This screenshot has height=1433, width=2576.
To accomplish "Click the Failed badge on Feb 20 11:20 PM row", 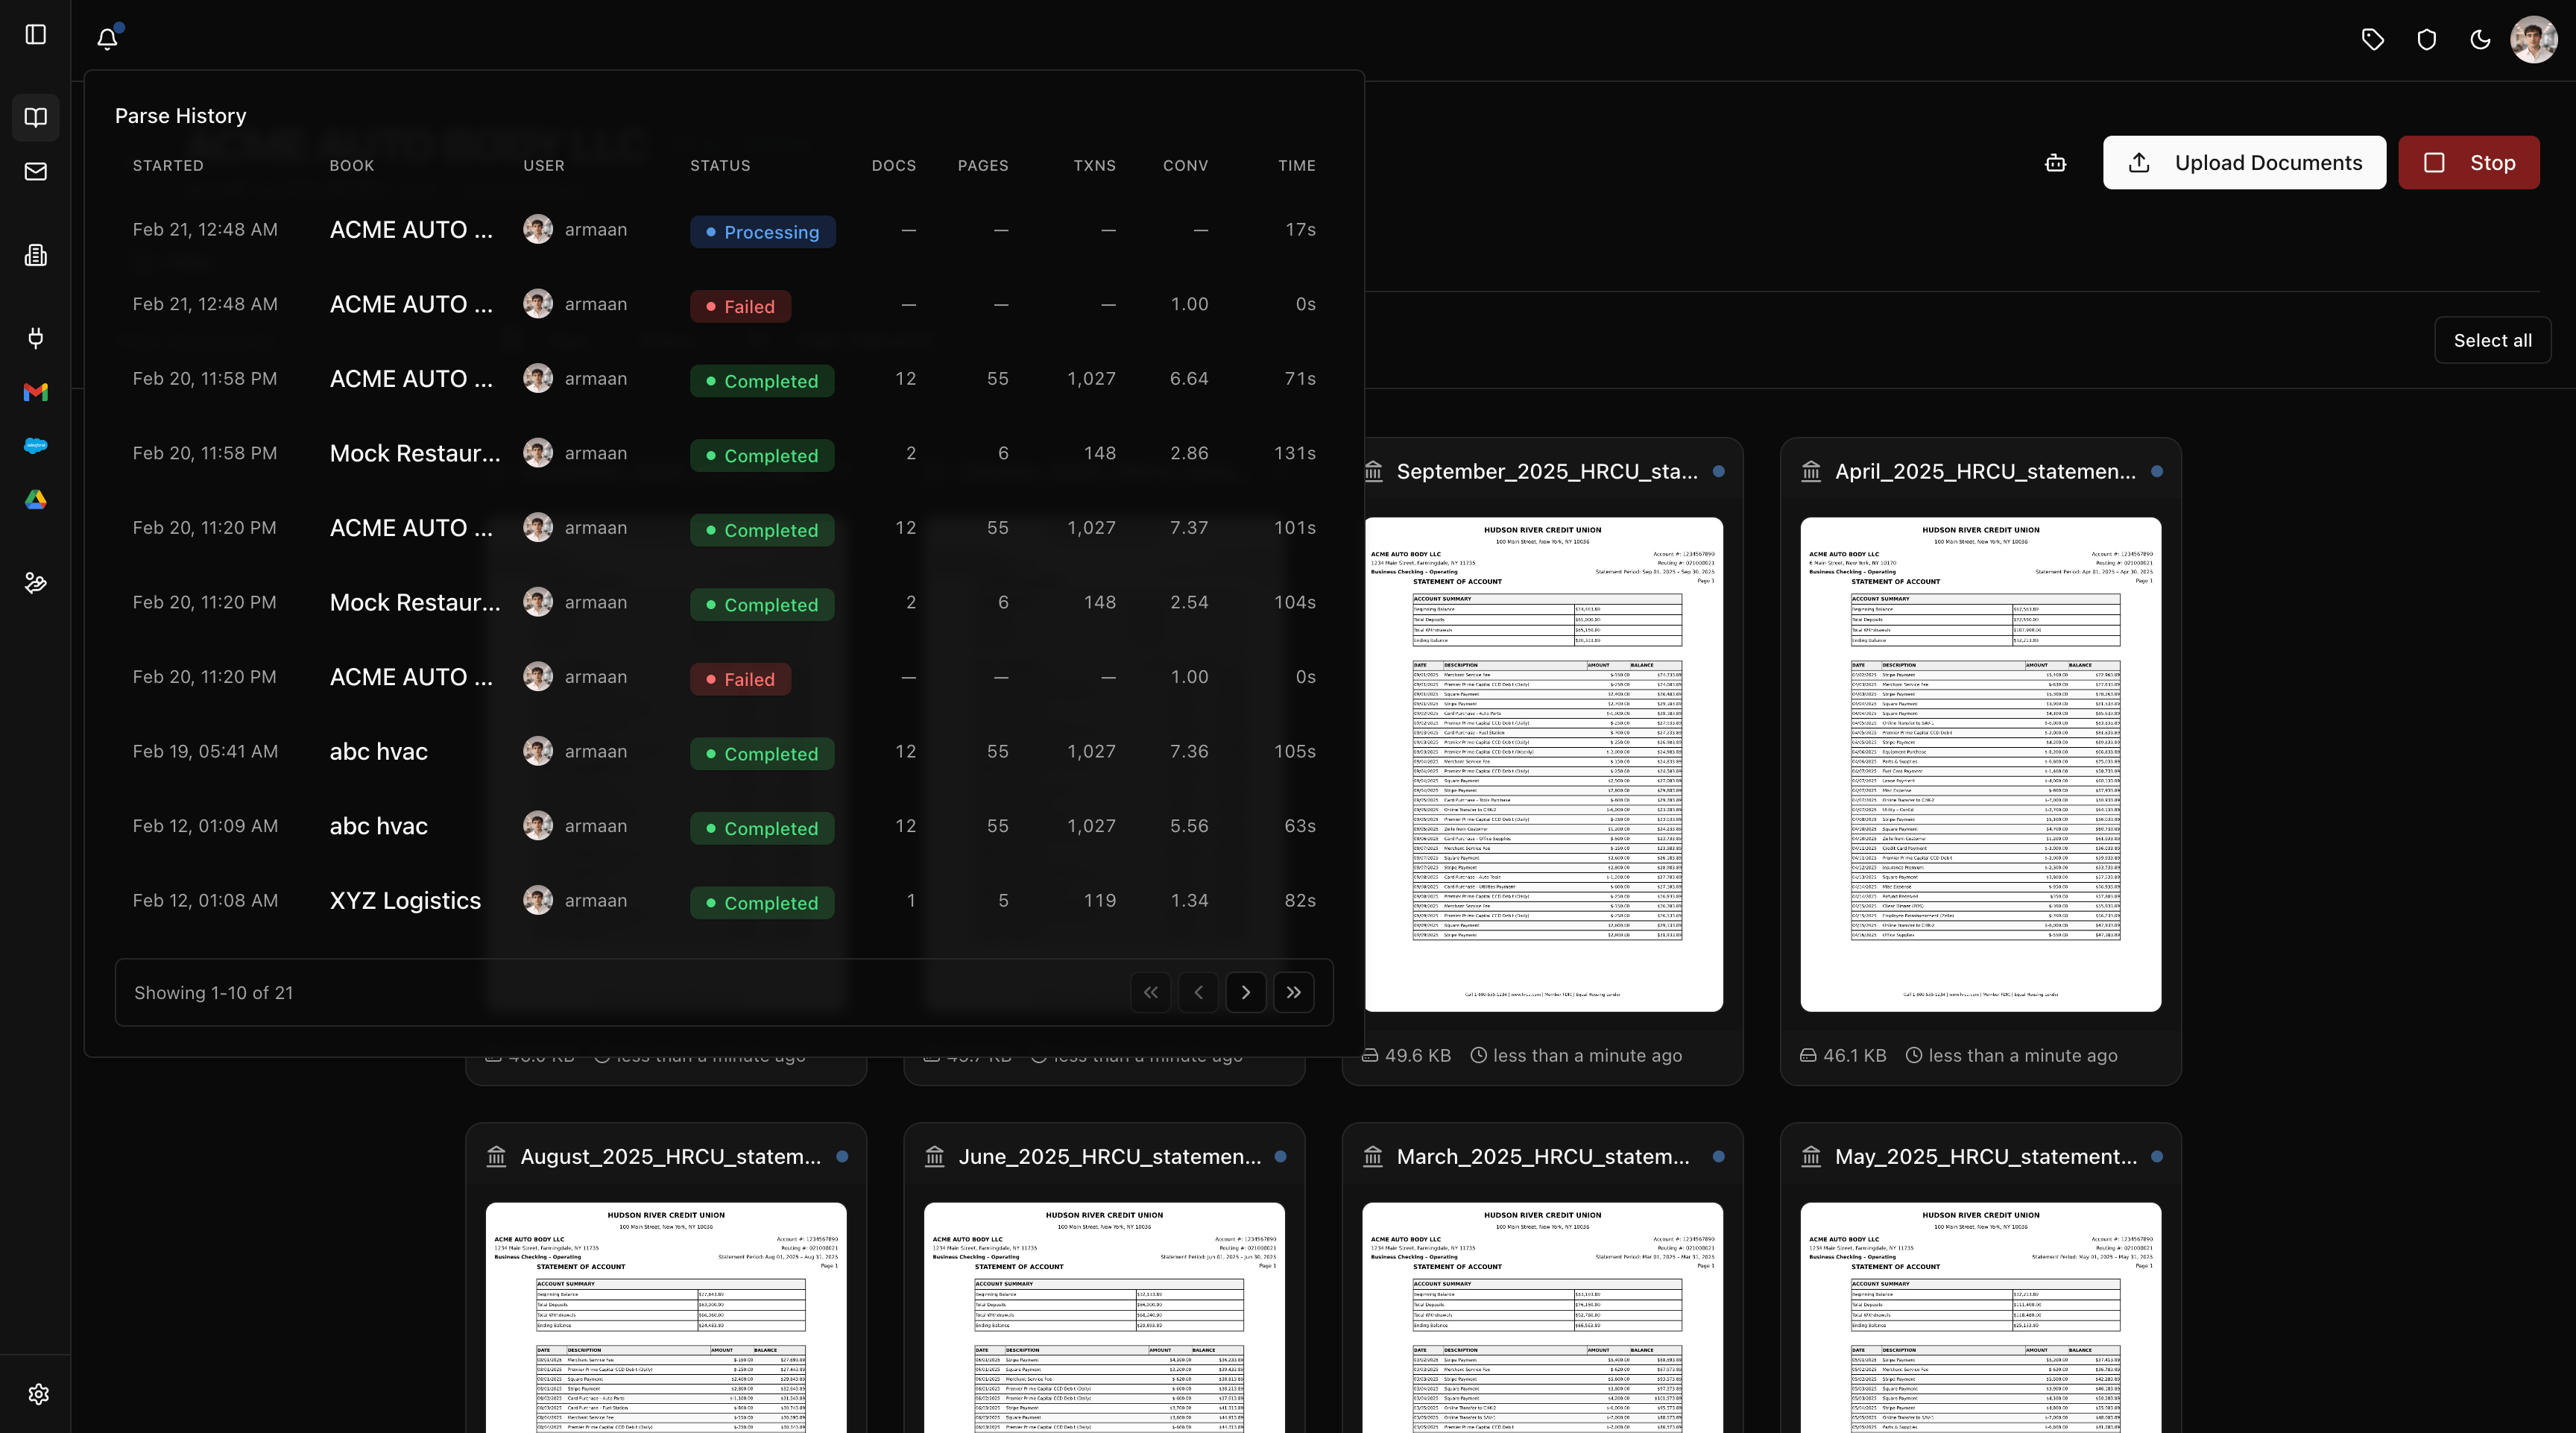I will click(x=740, y=679).
